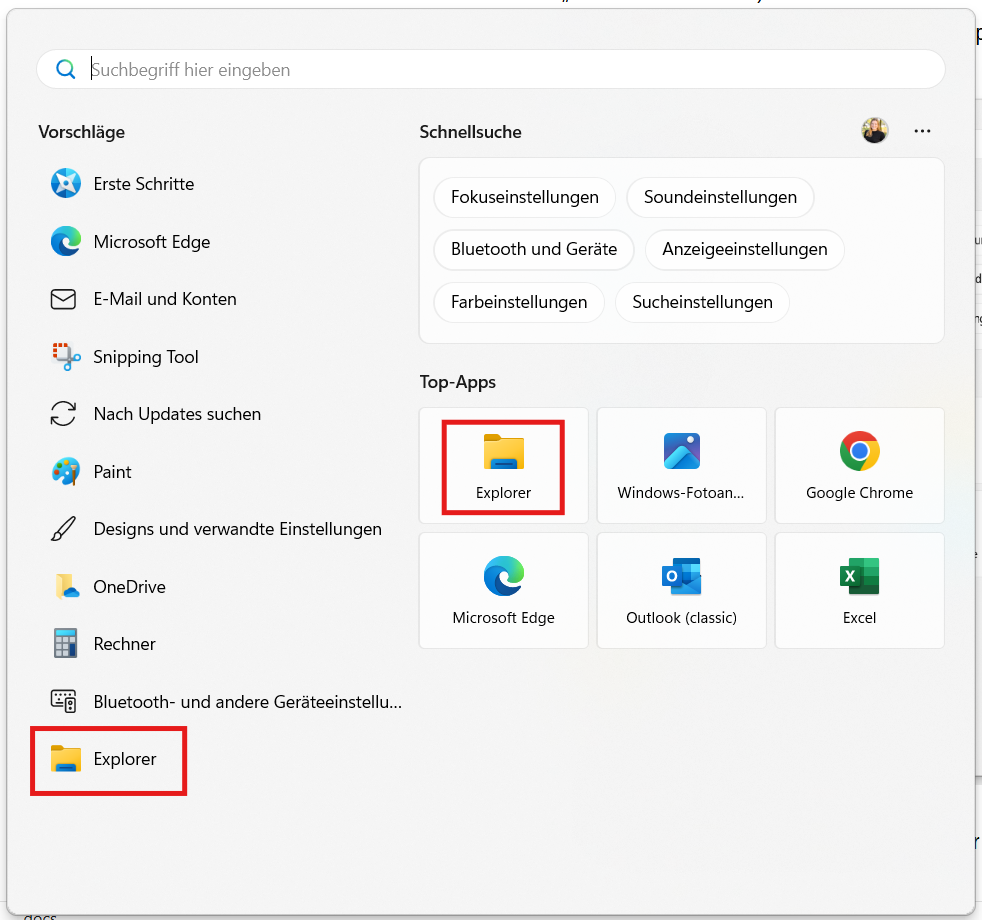Select the Farbeinstellungen chip
Screen dimensions: 982x920
519,302
